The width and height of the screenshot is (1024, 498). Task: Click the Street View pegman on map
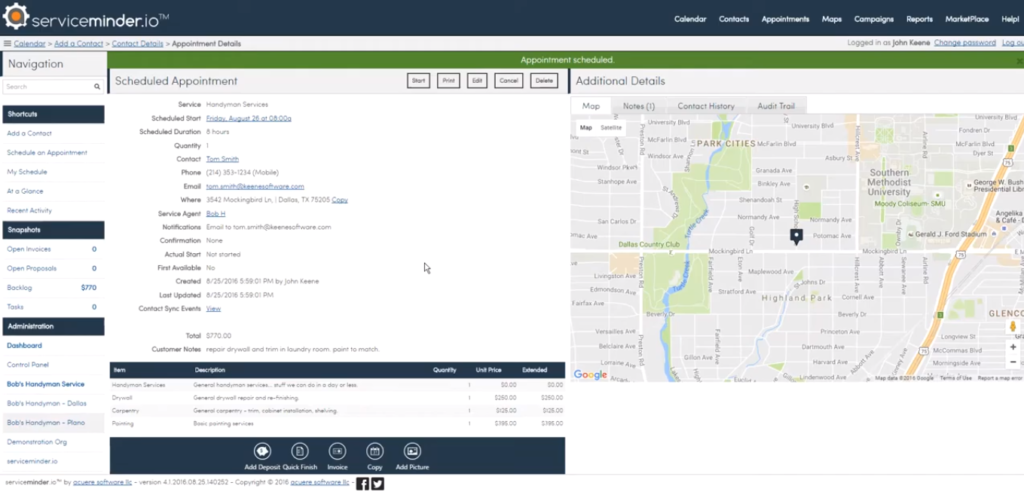(x=1013, y=326)
